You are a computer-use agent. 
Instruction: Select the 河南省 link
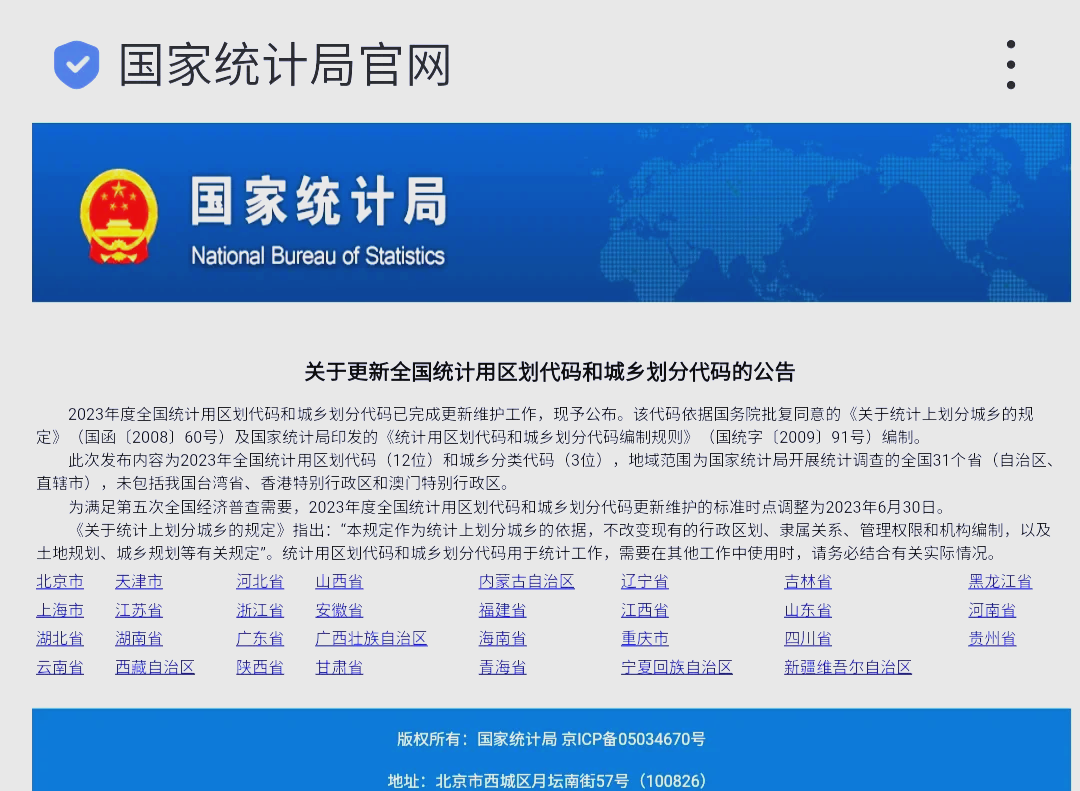[x=993, y=610]
